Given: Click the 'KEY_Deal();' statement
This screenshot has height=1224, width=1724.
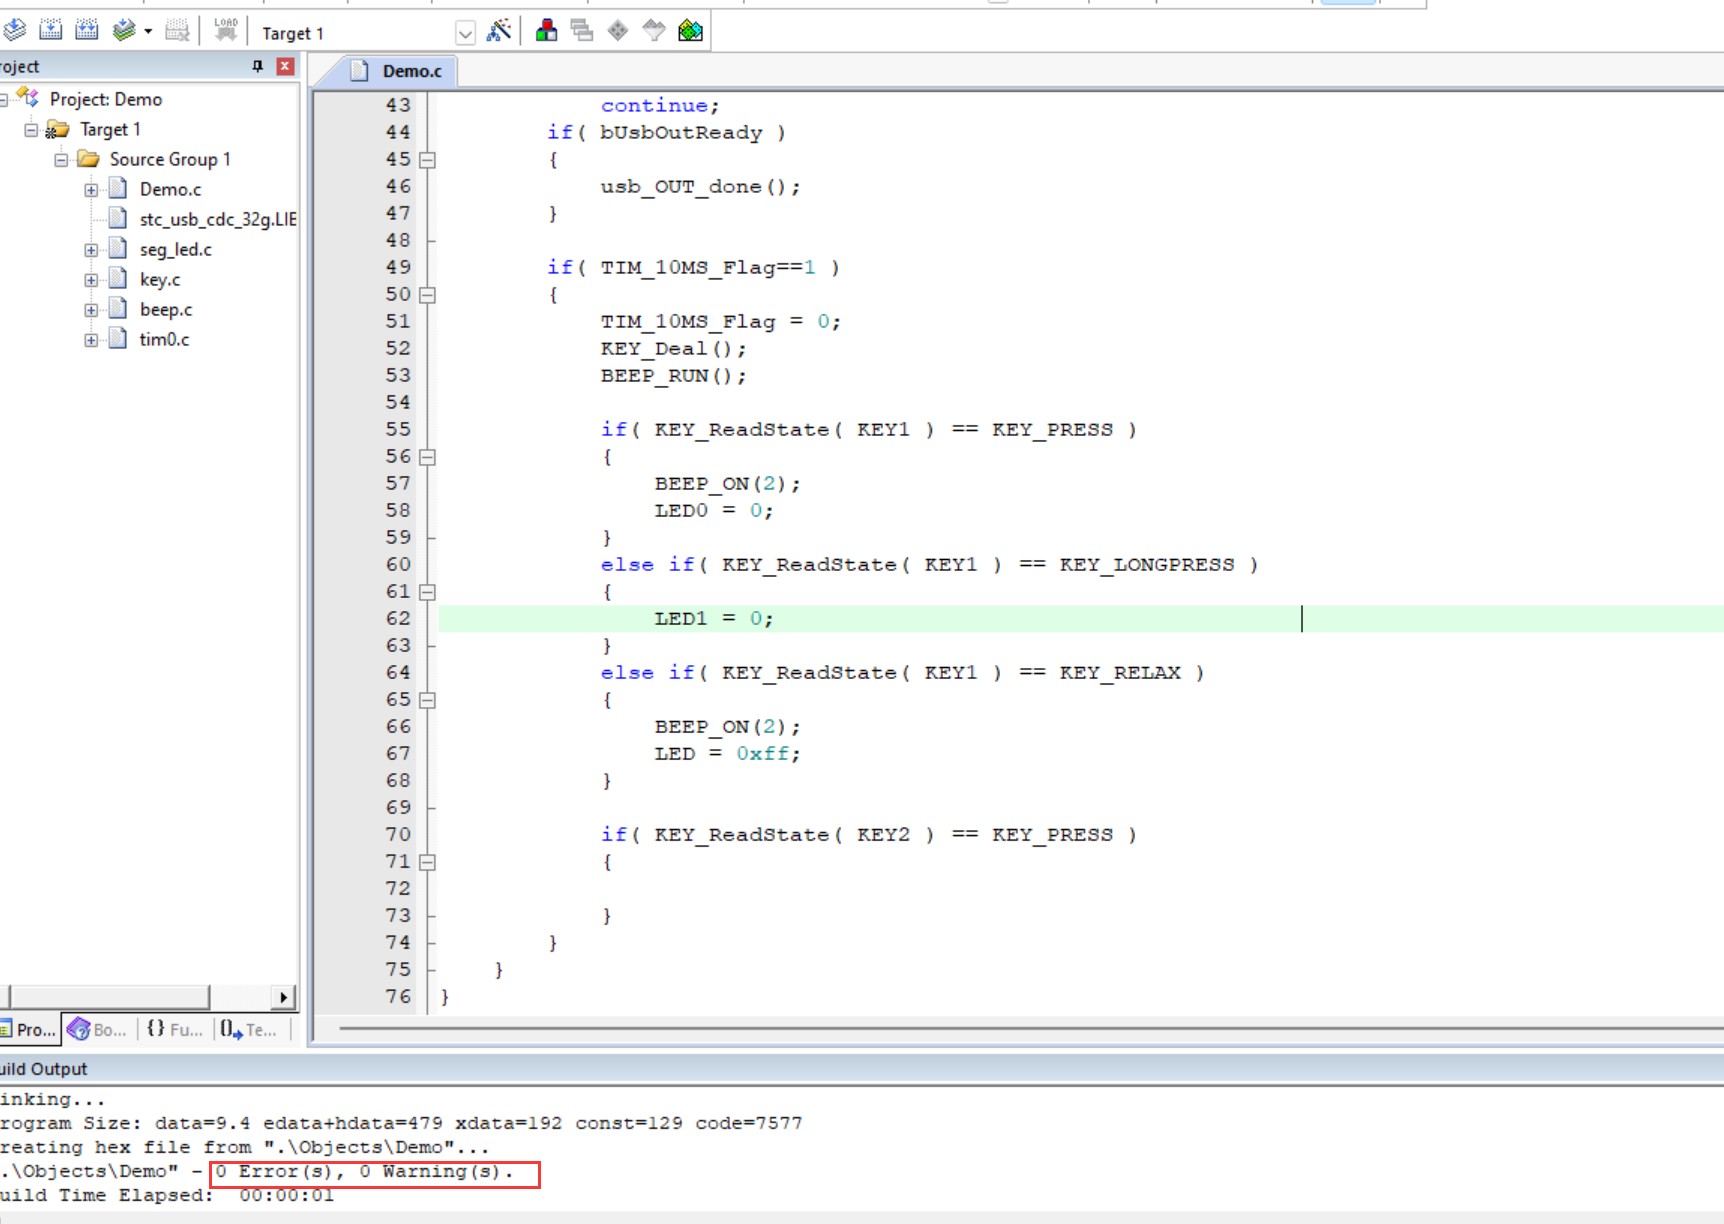Looking at the screenshot, I should (673, 349).
